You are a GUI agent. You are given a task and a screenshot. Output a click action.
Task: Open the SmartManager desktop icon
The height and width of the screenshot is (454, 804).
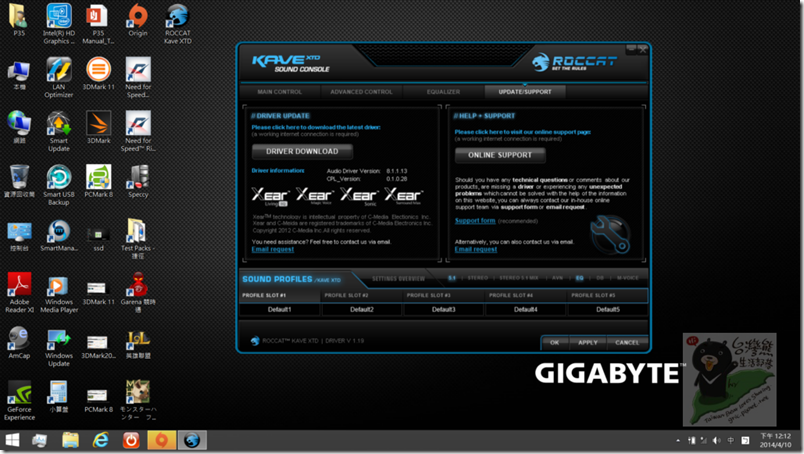[58, 235]
